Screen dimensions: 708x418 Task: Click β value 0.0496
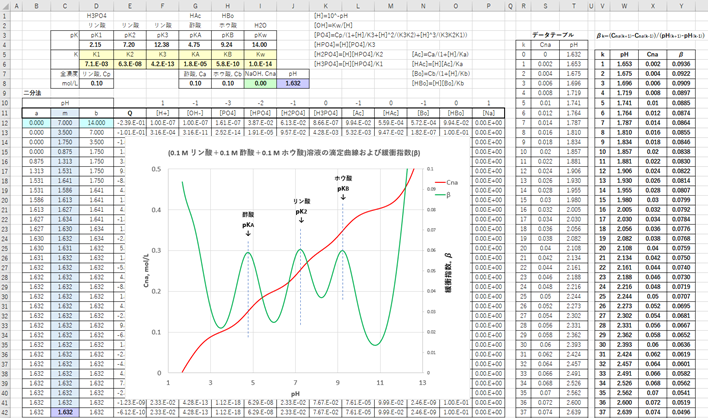(680, 412)
